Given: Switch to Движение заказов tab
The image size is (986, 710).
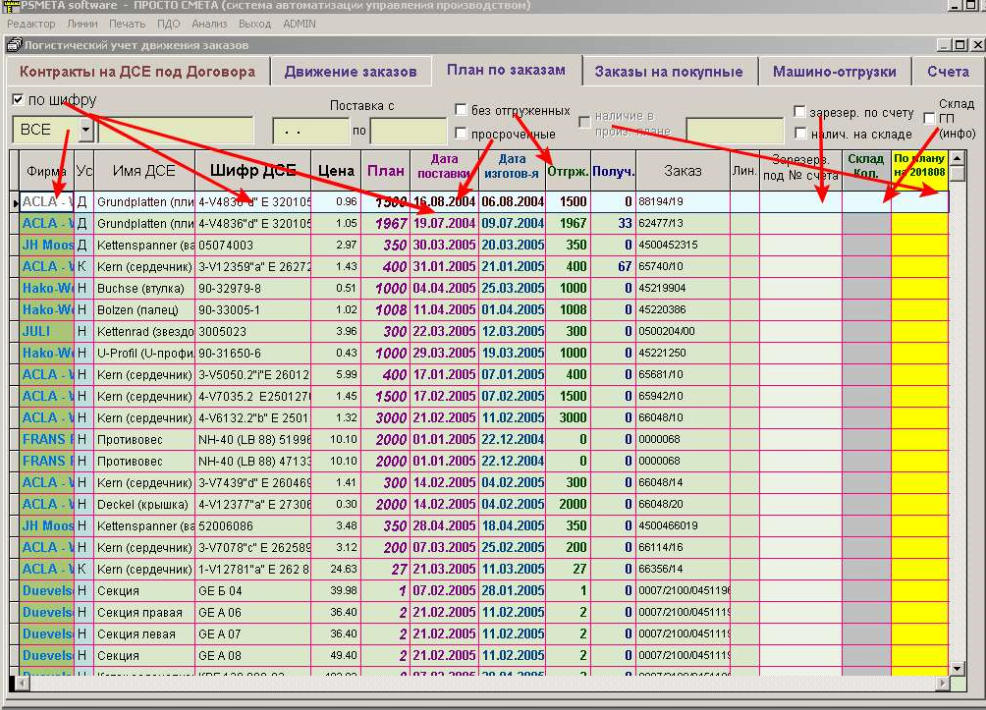Looking at the screenshot, I should 350,72.
